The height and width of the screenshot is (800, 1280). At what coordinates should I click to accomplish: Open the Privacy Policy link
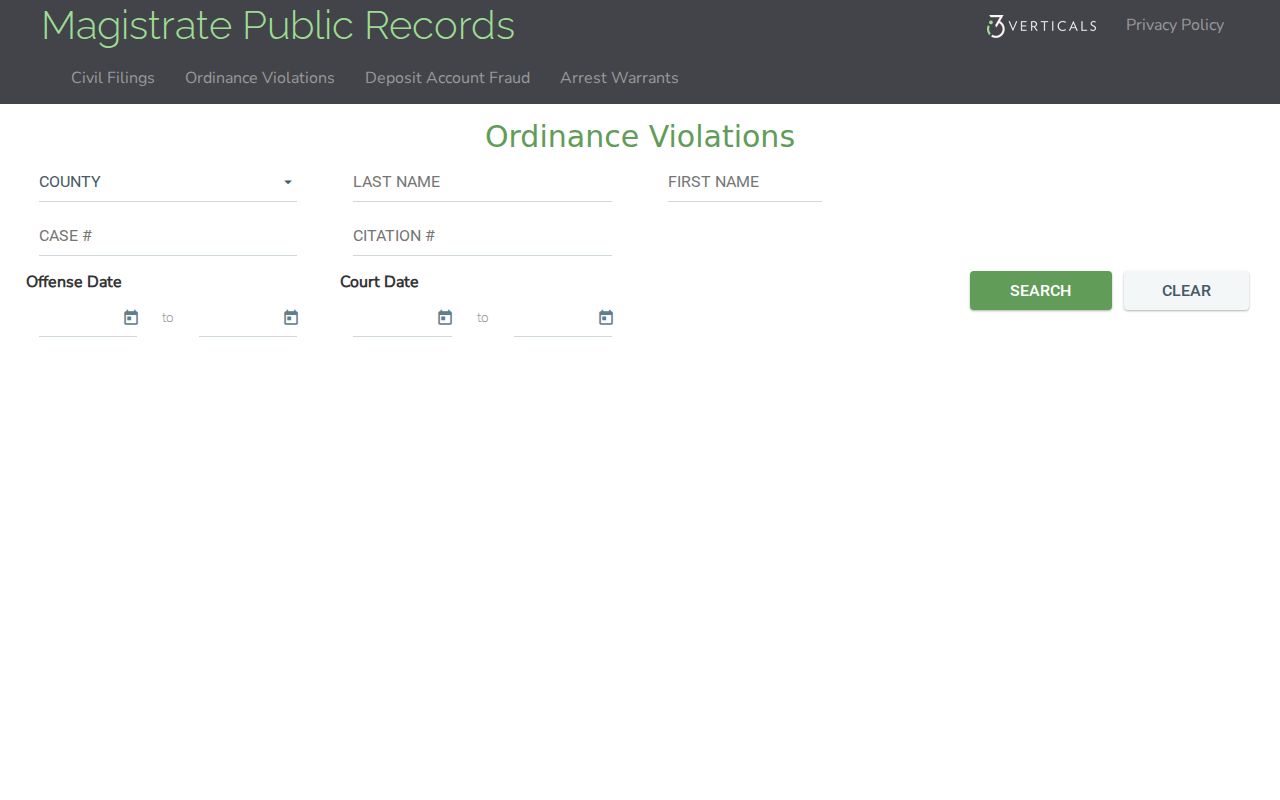(1175, 25)
